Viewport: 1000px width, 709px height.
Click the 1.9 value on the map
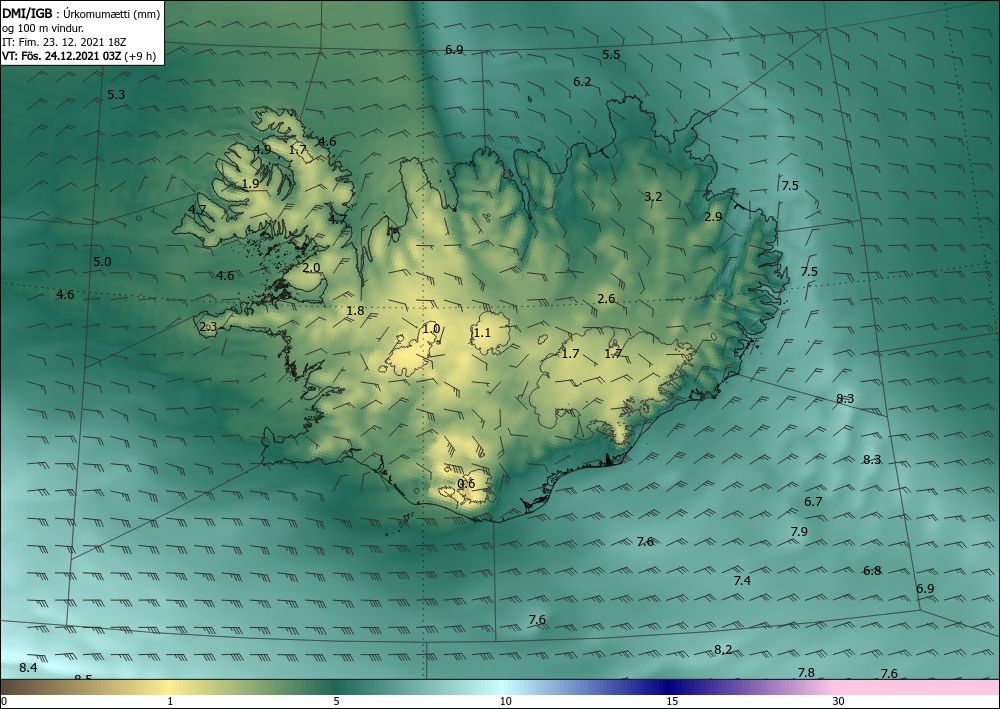click(x=251, y=184)
